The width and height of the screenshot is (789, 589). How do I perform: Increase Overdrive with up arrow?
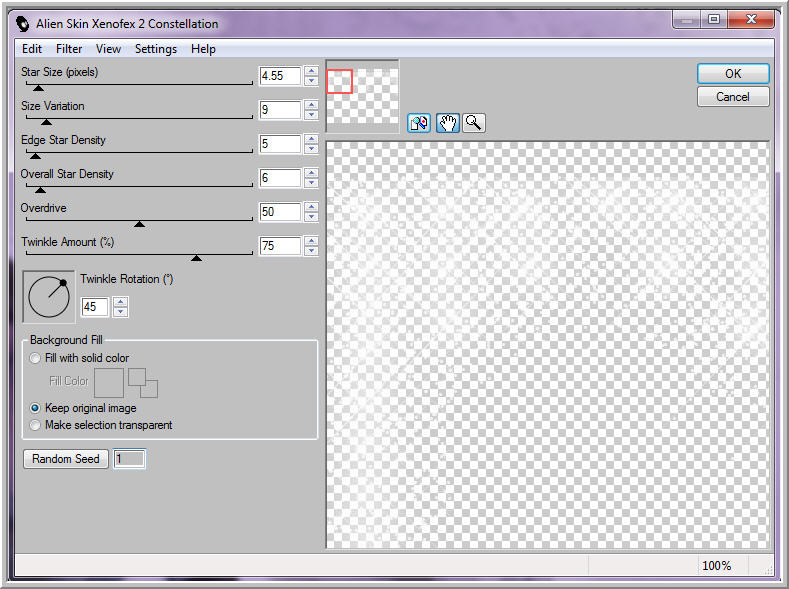pyautogui.click(x=311, y=207)
